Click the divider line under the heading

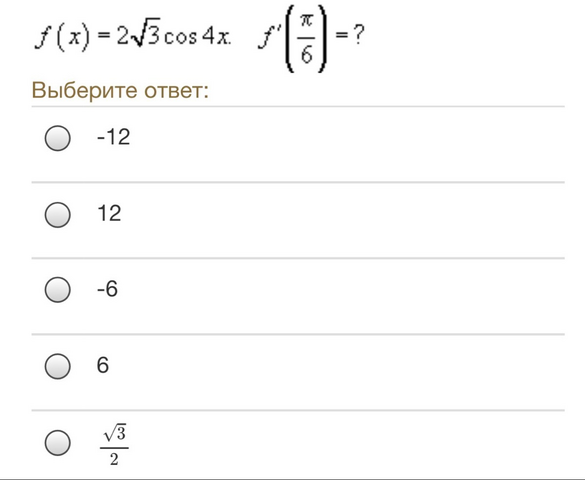[x=298, y=107]
